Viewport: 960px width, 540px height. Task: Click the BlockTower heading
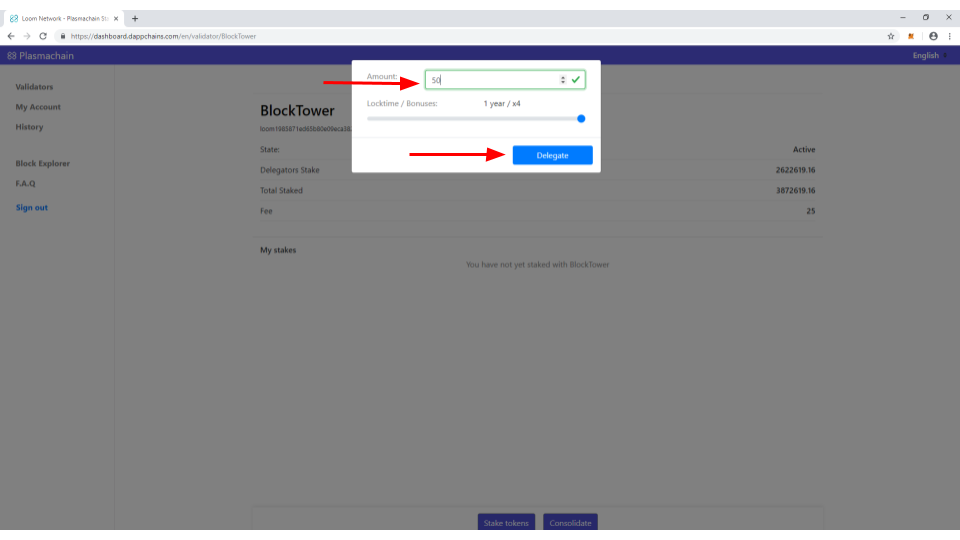point(297,111)
